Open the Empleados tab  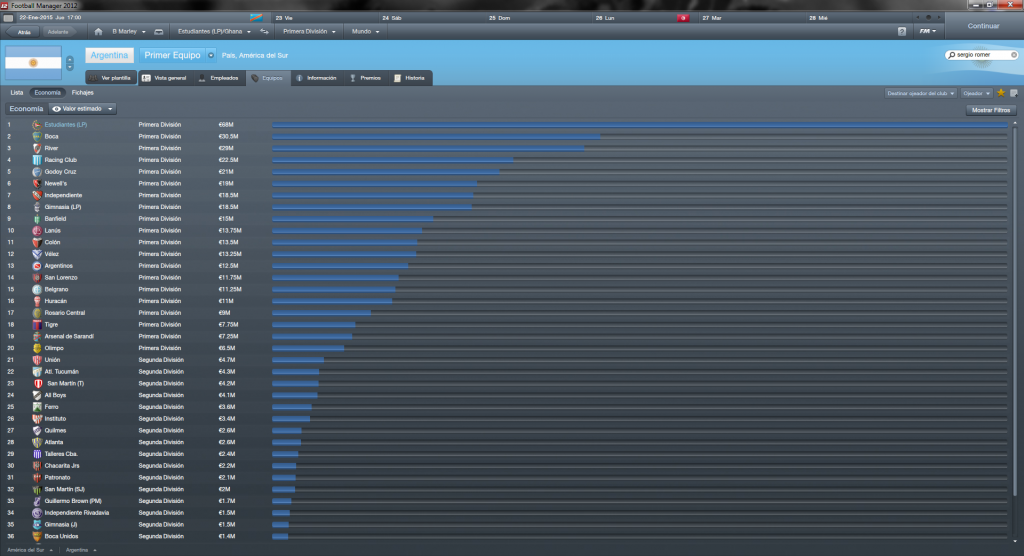219,78
